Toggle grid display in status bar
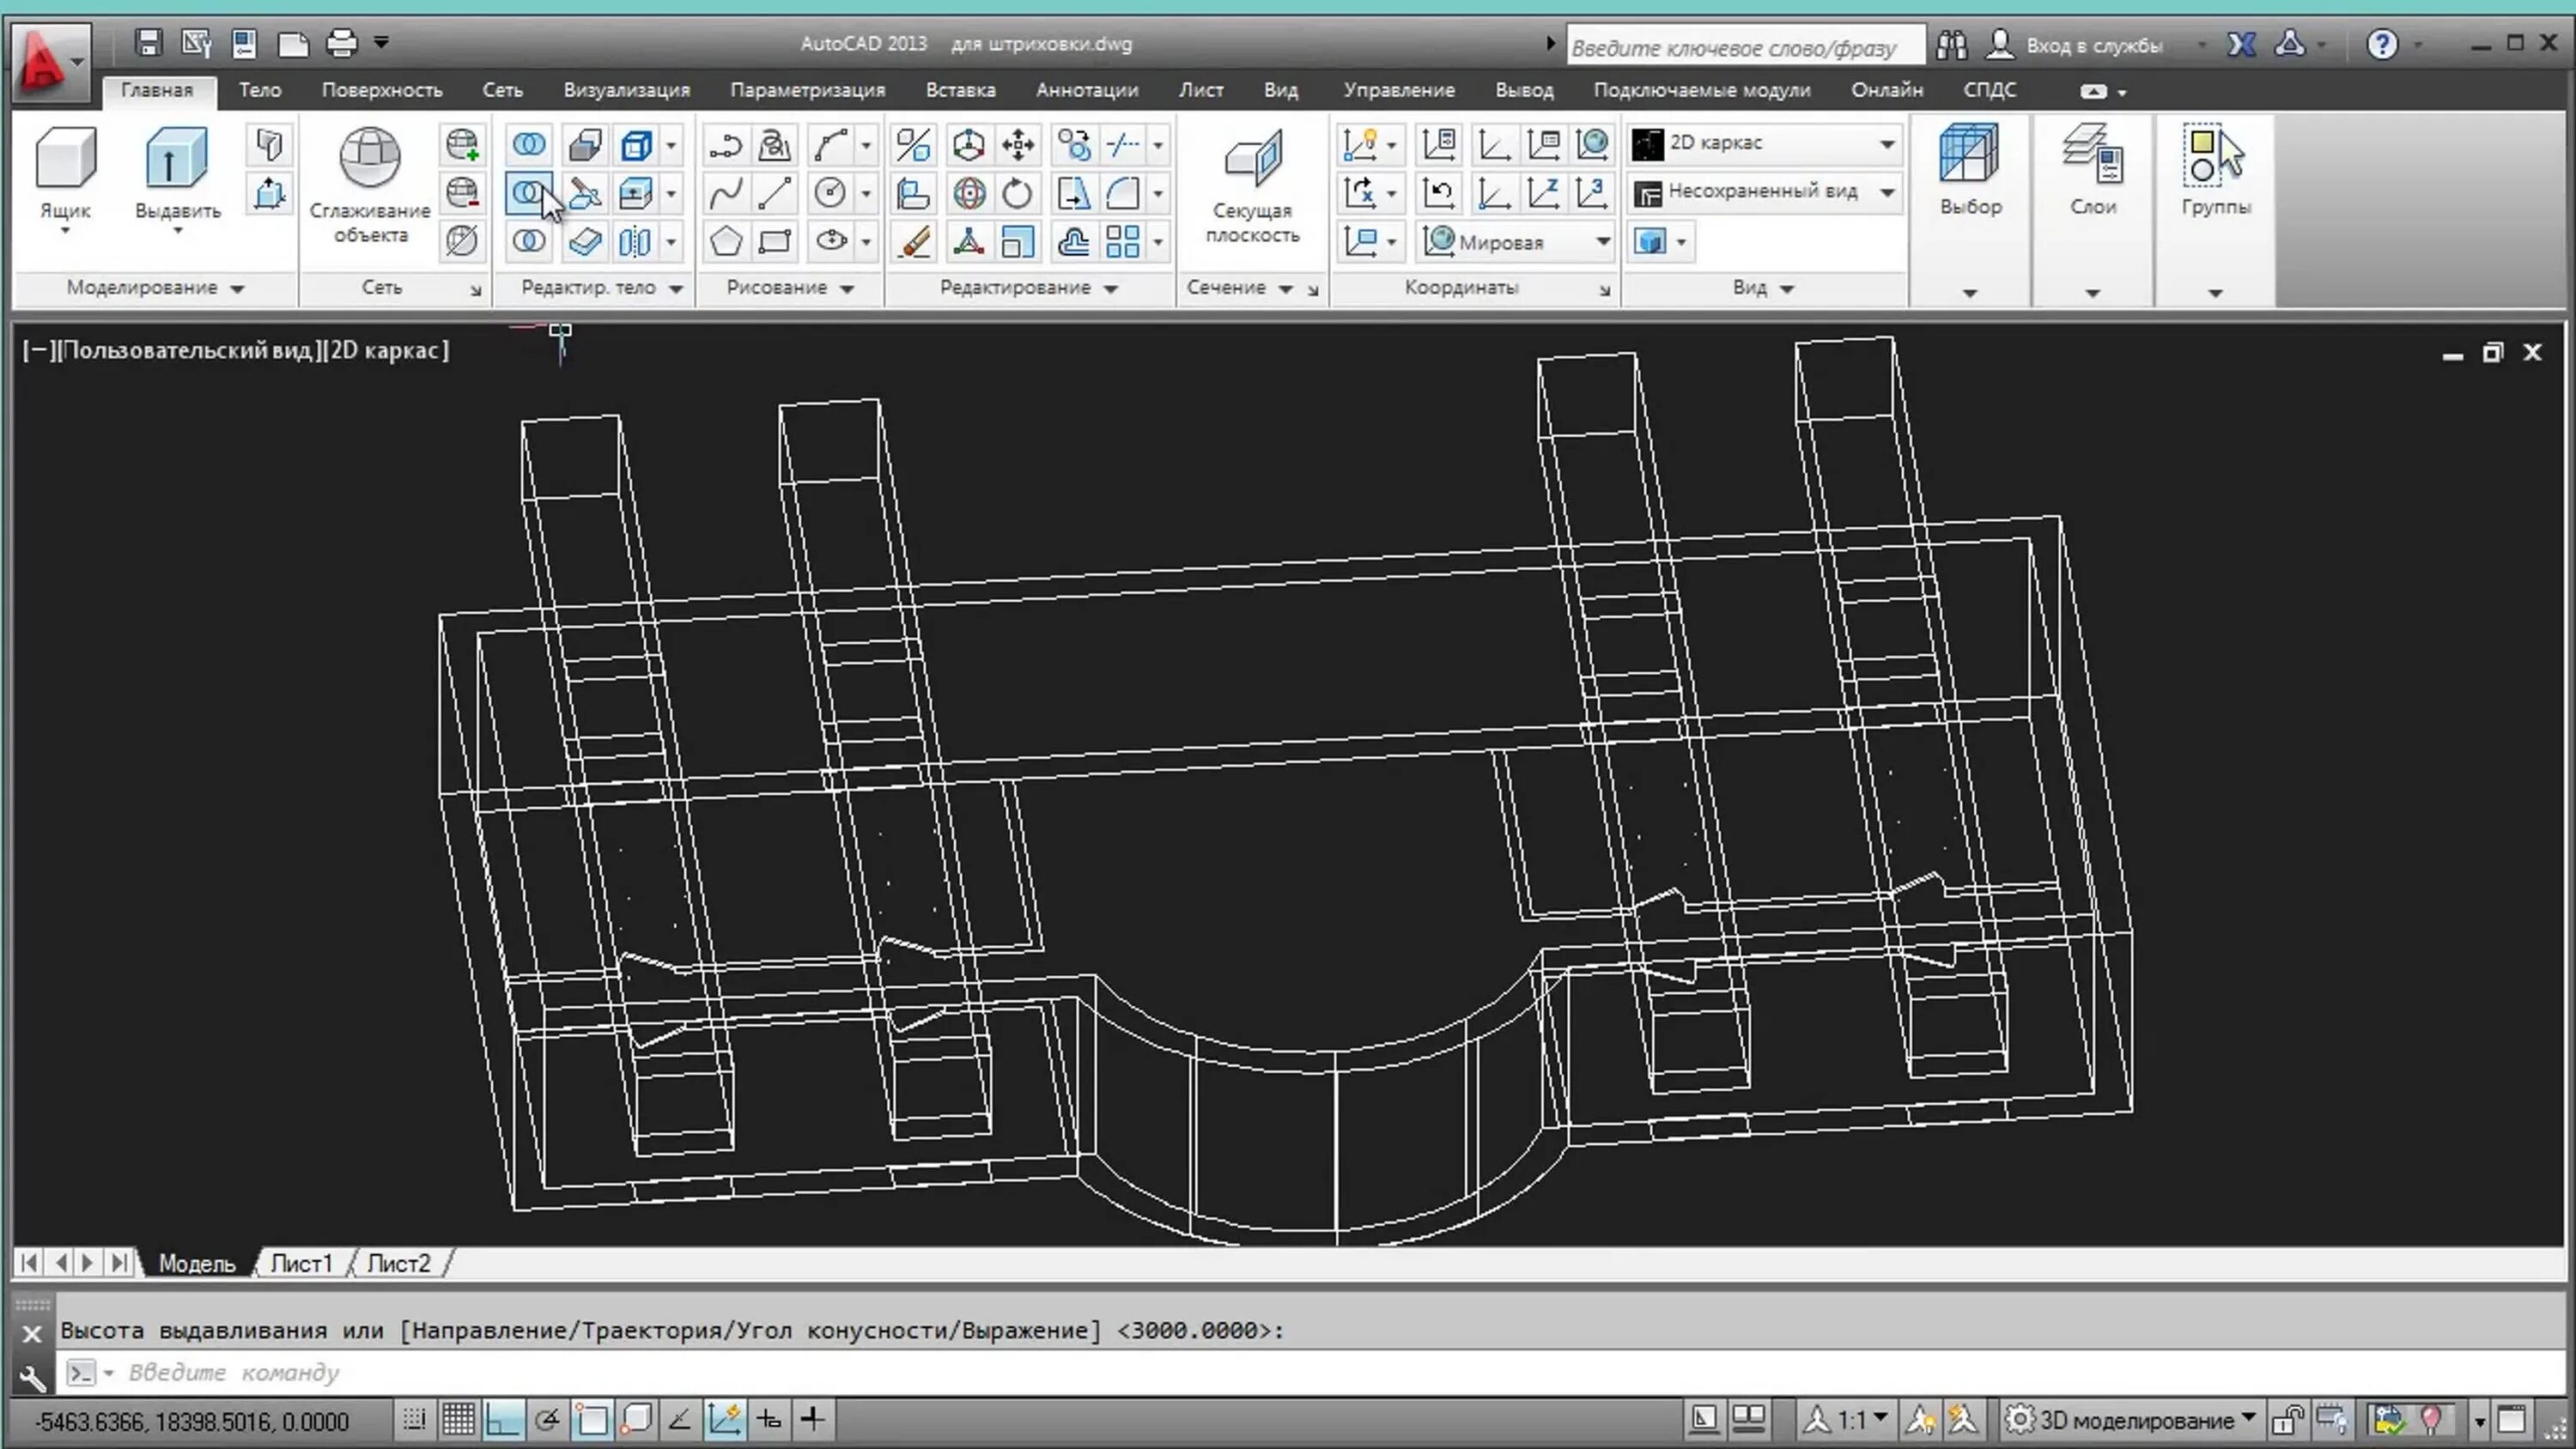The width and height of the screenshot is (2576, 1449). 459,1419
